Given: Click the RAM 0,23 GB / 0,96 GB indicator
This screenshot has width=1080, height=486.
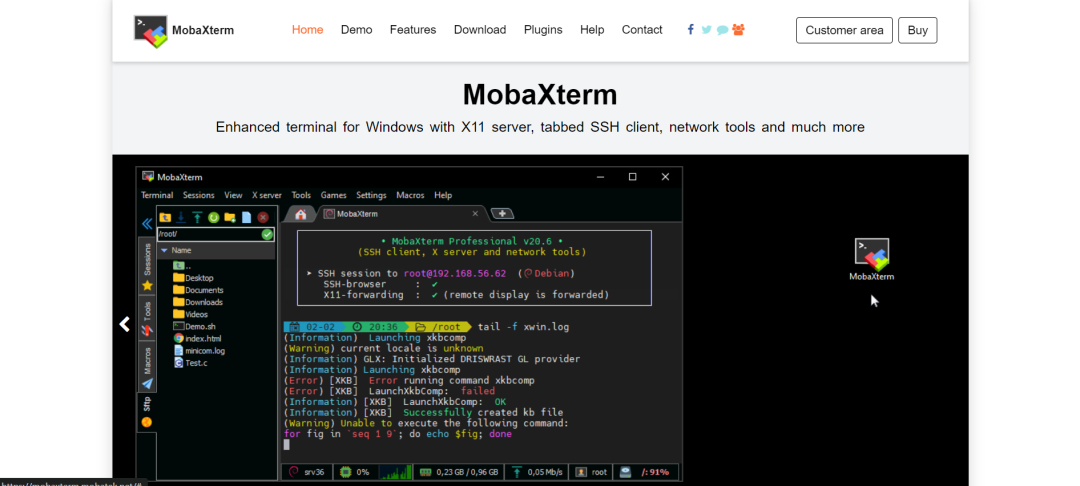Looking at the screenshot, I should tap(459, 472).
